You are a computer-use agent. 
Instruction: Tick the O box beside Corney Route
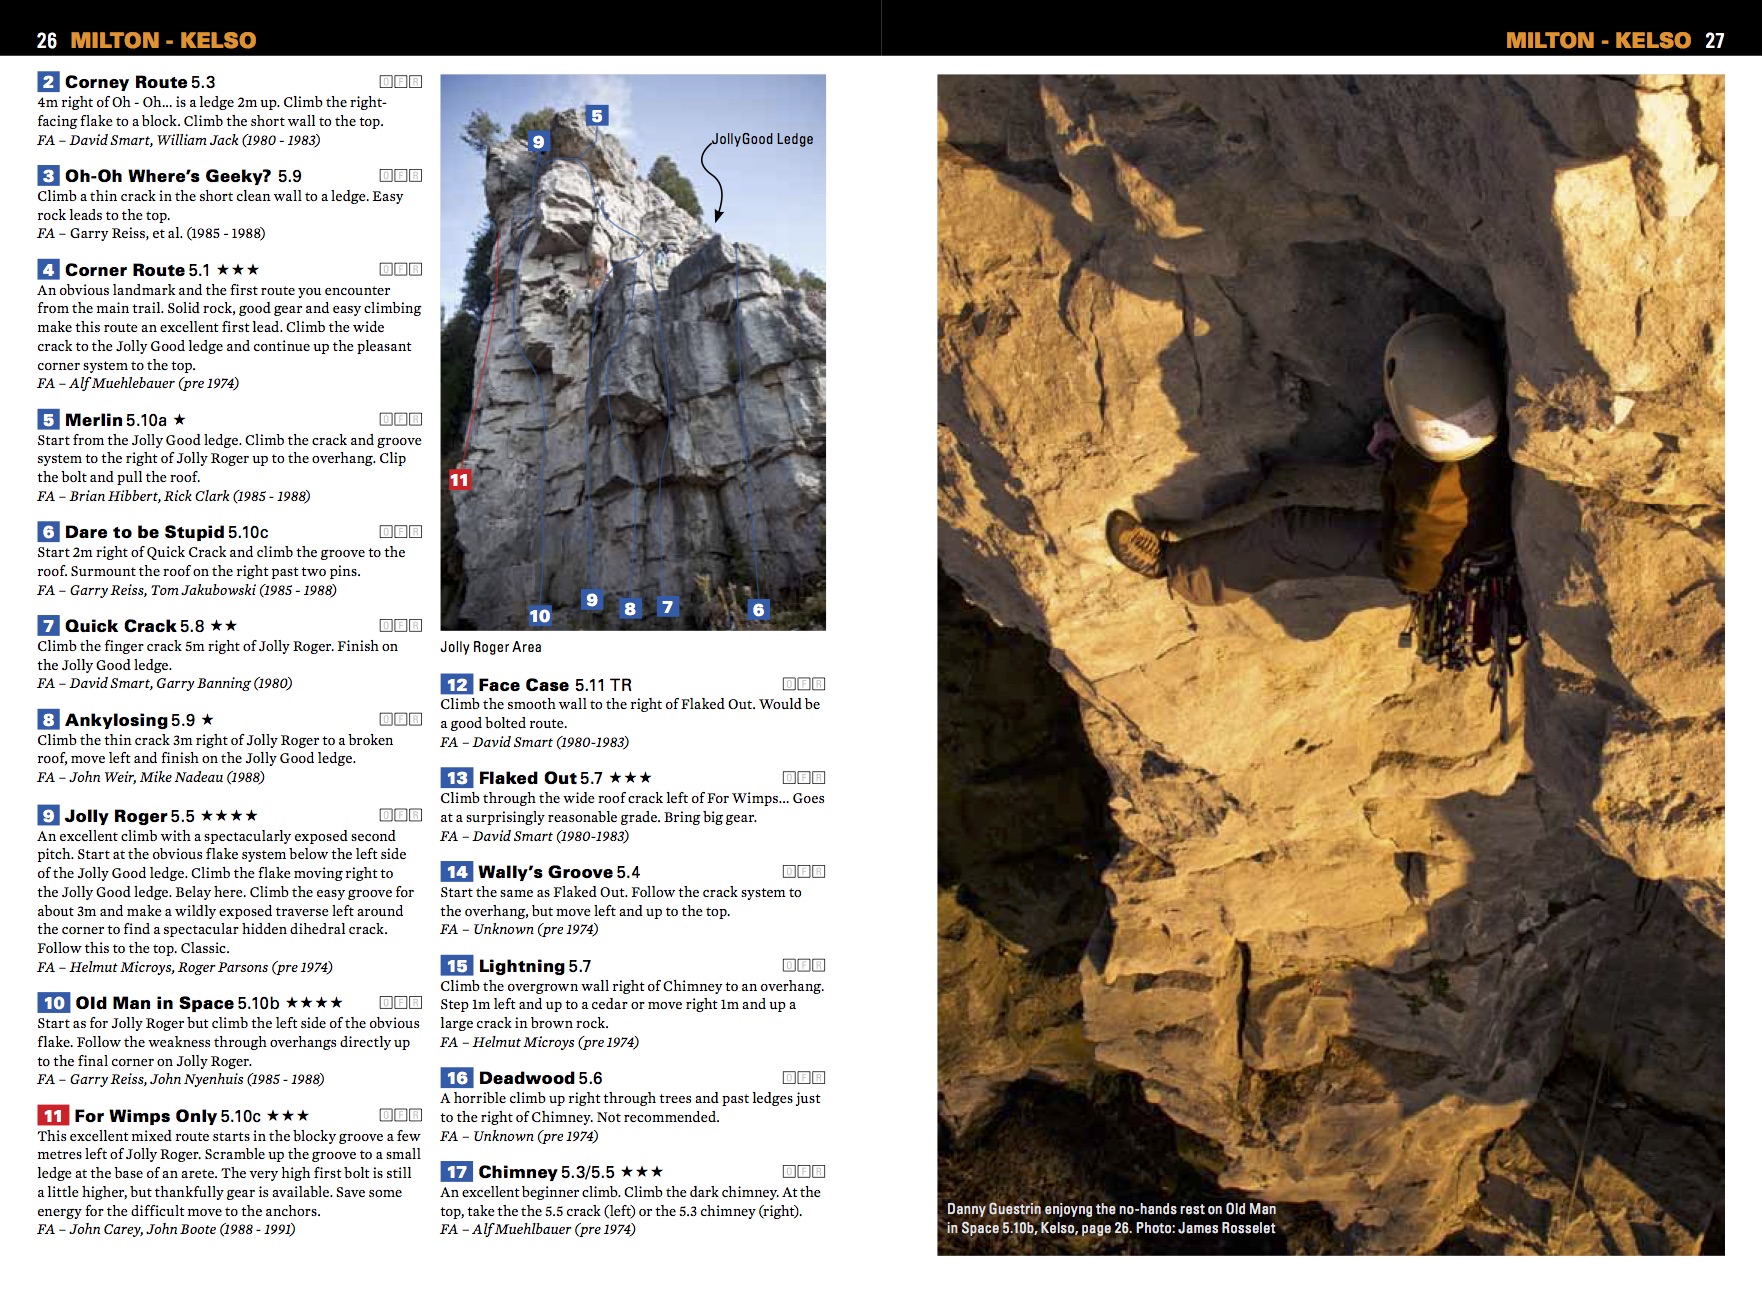[x=386, y=82]
